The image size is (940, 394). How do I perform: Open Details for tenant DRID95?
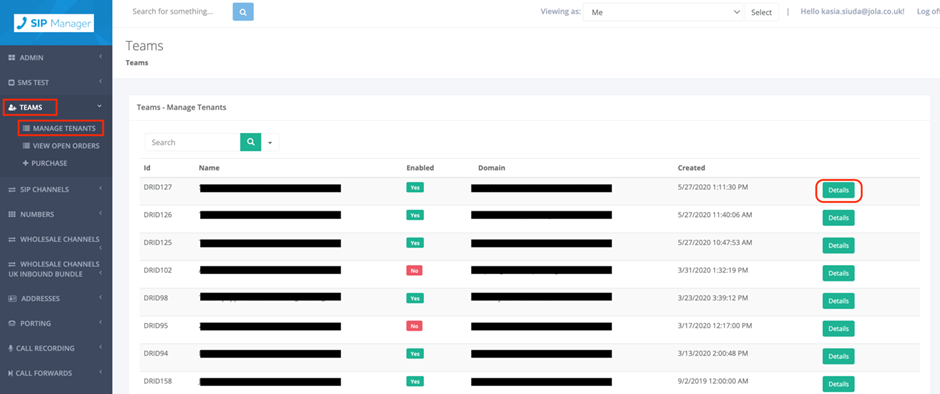tap(838, 329)
